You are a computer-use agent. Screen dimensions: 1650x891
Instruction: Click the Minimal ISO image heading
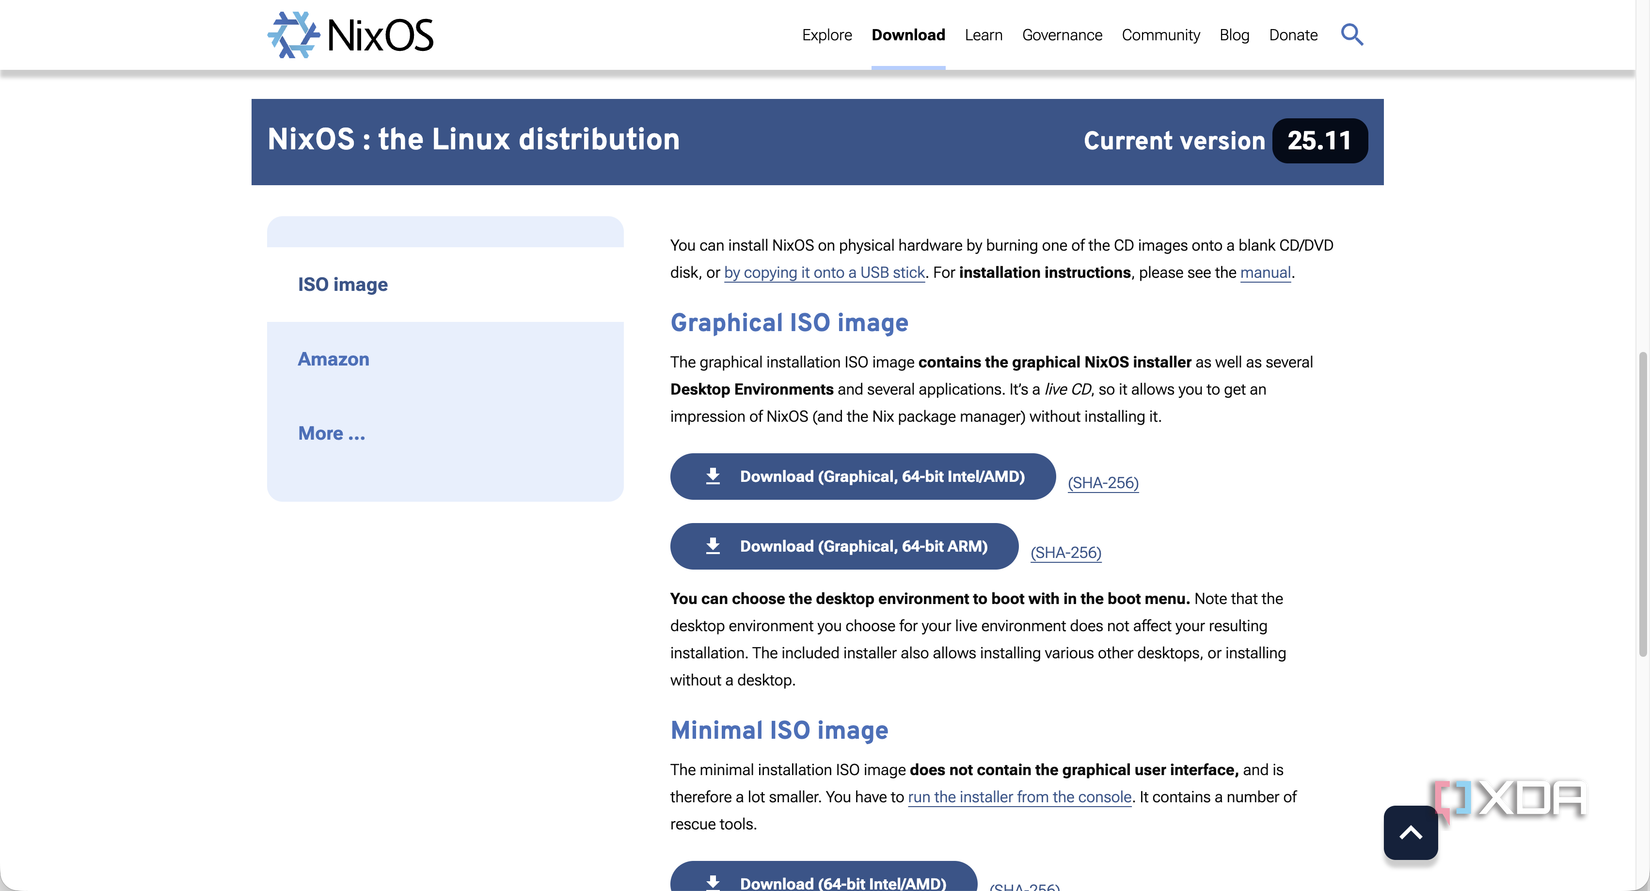(779, 731)
